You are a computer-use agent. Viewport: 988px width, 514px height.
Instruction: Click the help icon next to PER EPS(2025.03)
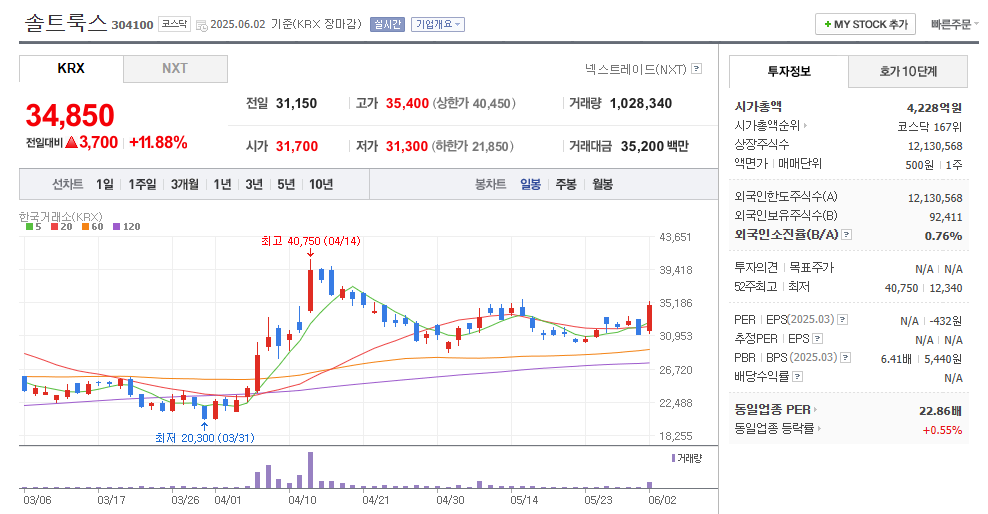tap(842, 319)
